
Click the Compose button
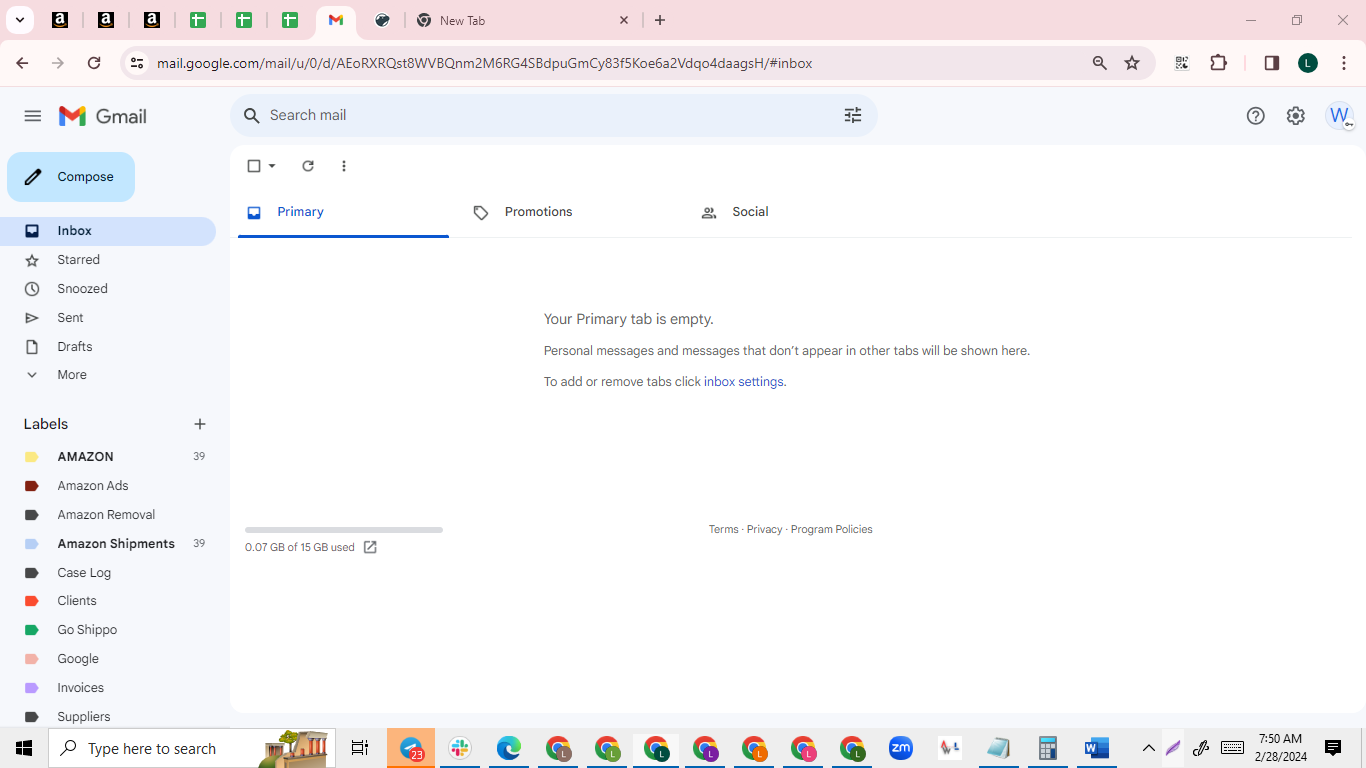[71, 177]
